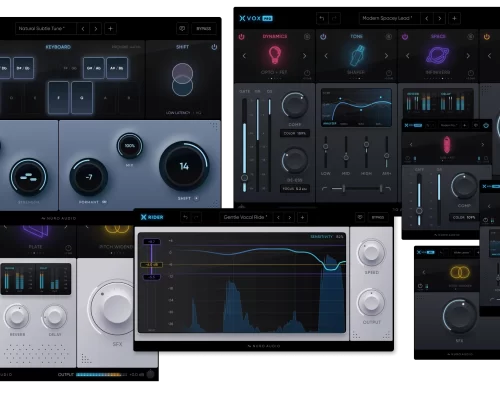Viewport: 500px width, 400px height.
Task: Open Space module settings icon
Action: tap(470, 37)
